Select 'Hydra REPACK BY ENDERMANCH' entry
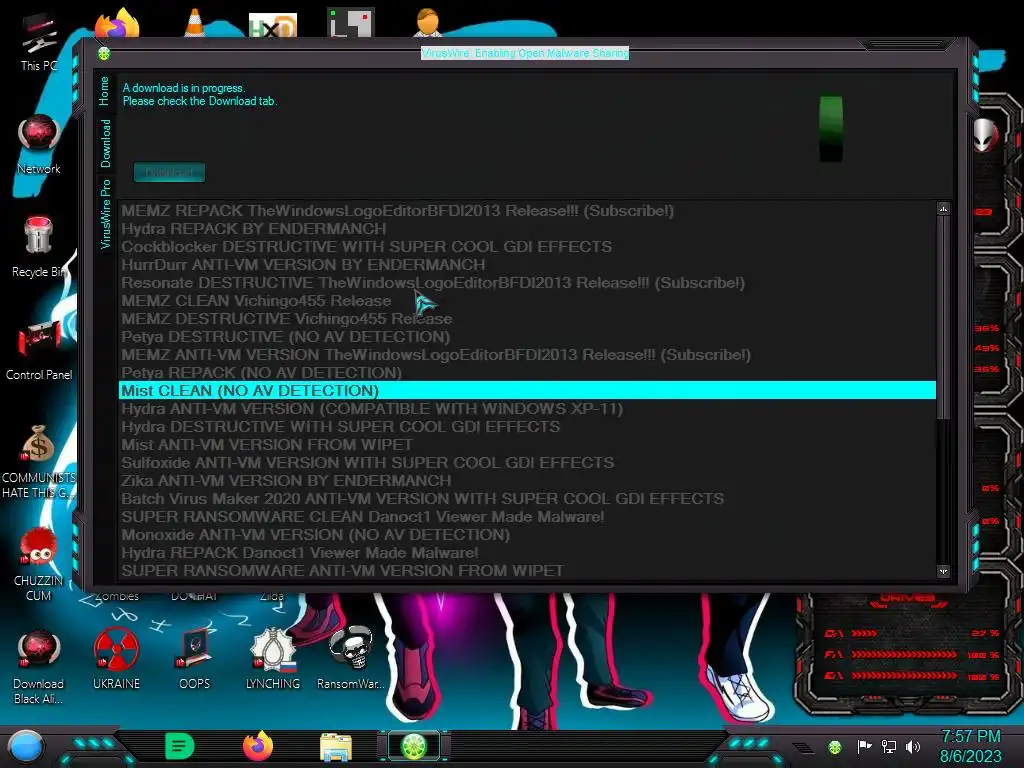This screenshot has height=768, width=1024. [x=528, y=229]
